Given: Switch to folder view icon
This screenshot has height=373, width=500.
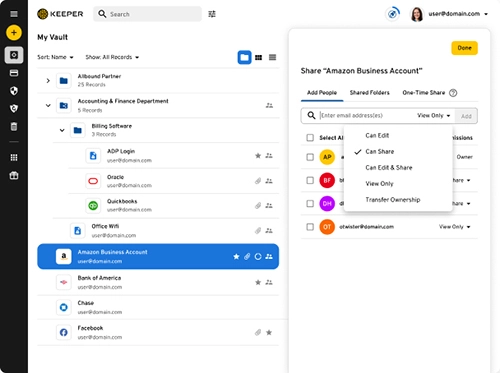Looking at the screenshot, I should 244,57.
